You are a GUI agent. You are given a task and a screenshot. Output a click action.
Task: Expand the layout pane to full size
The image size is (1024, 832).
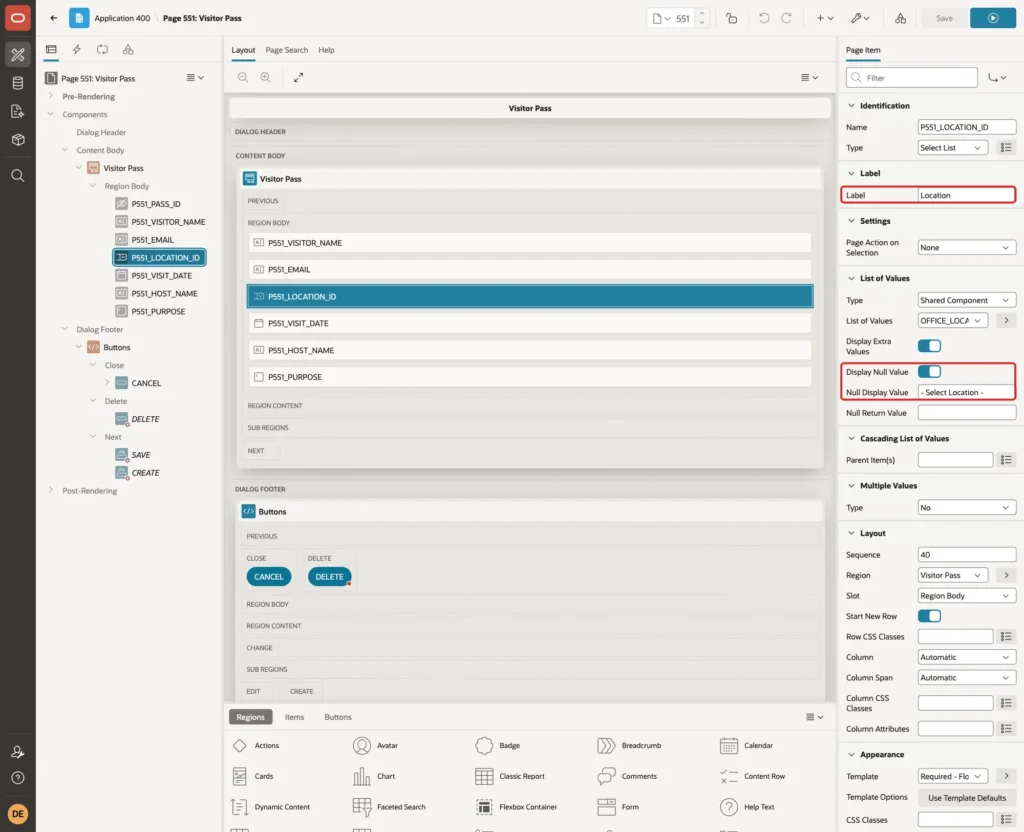coord(298,77)
